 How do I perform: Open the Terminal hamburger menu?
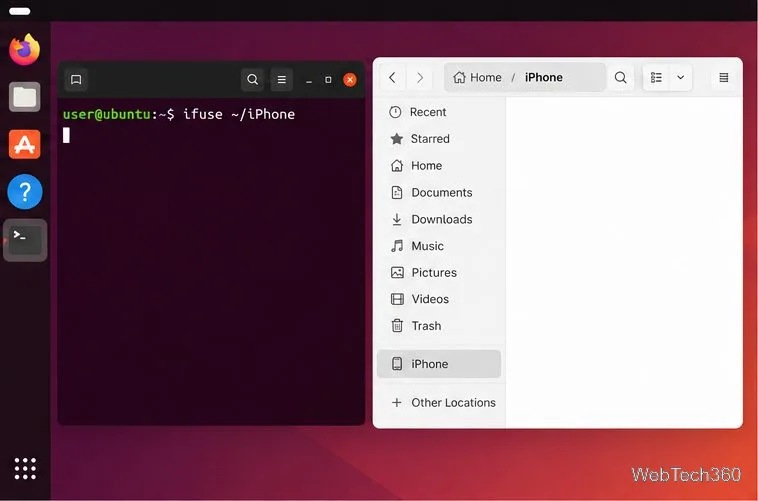point(281,79)
